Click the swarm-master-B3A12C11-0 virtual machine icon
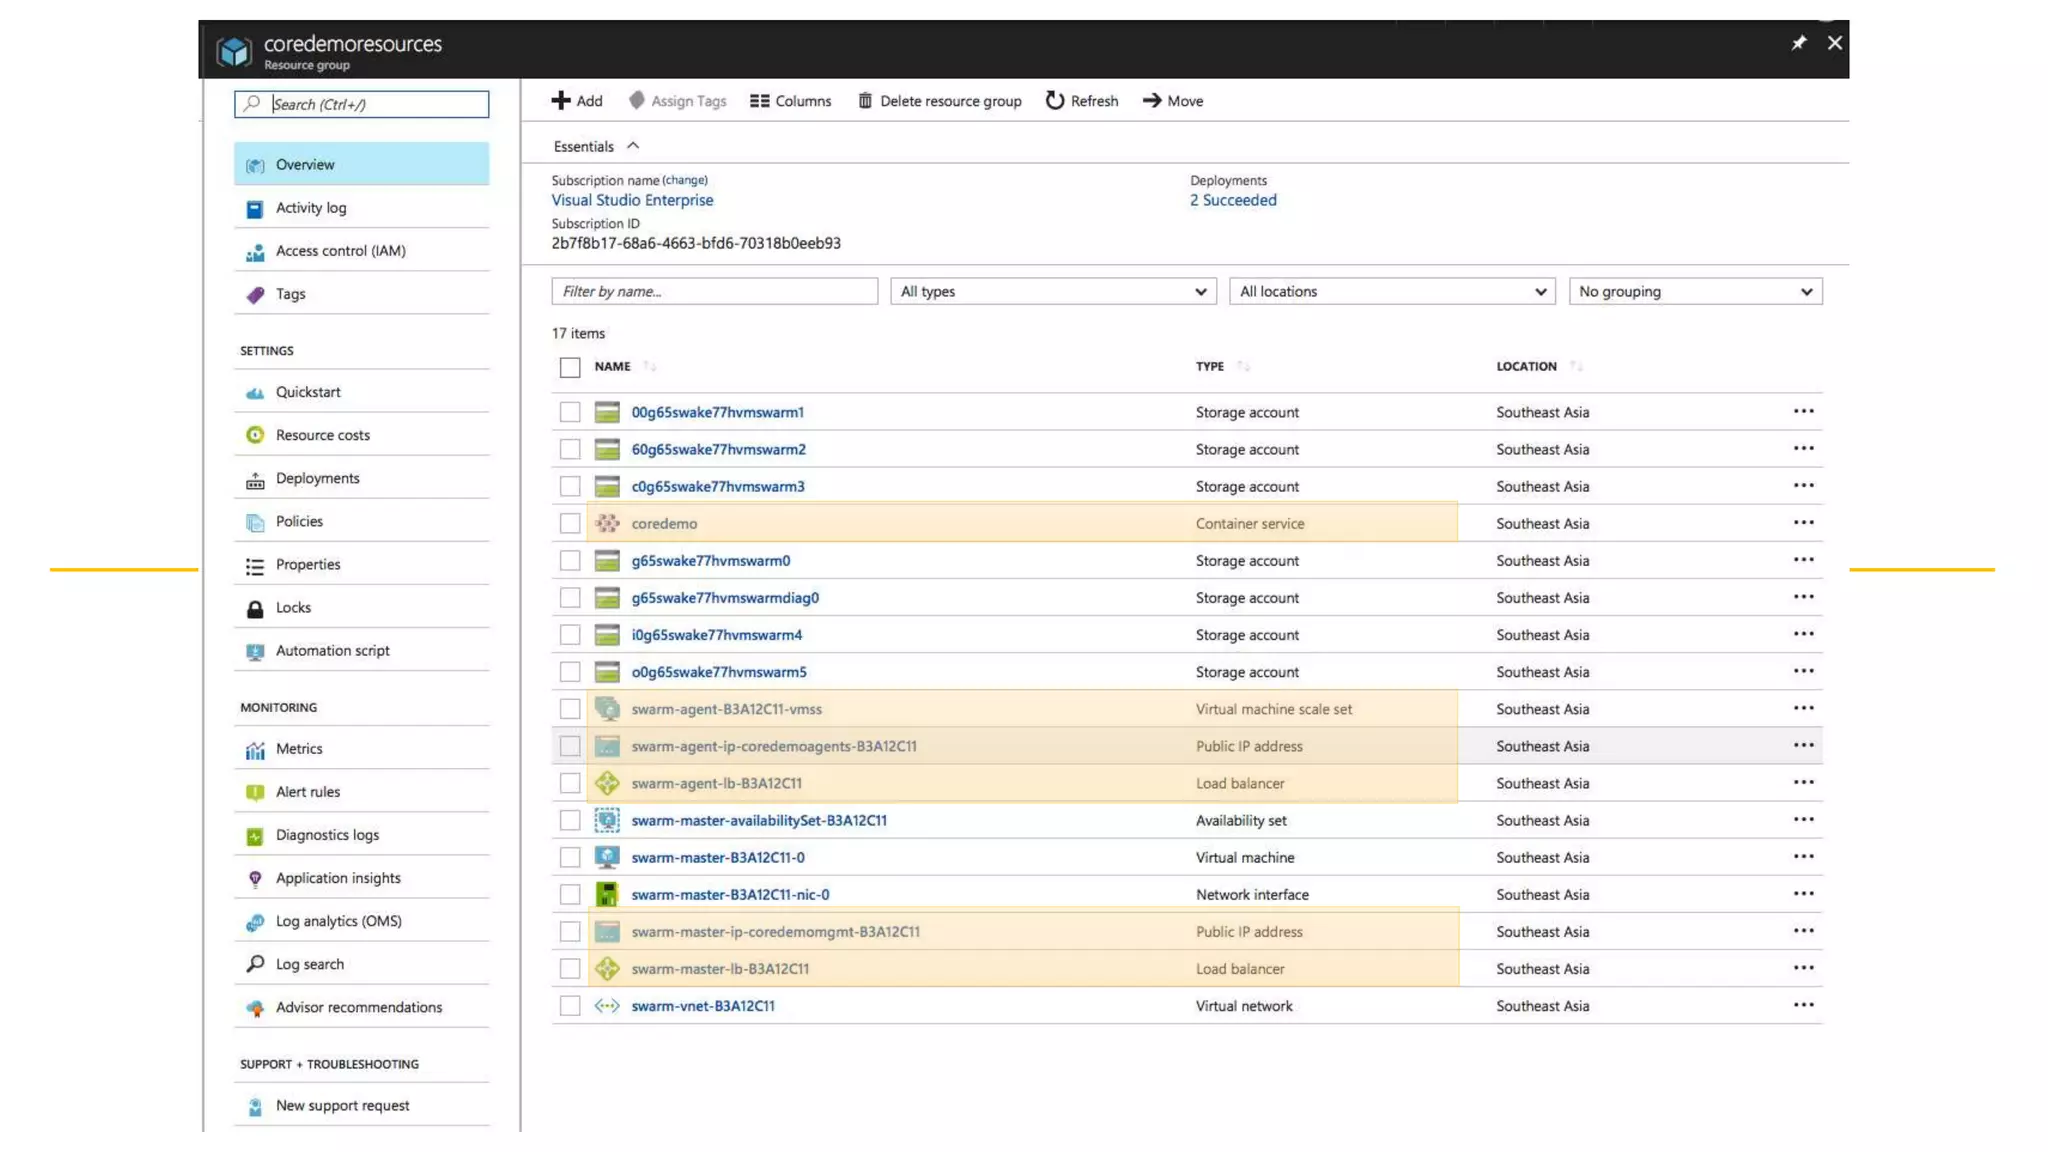Viewport: 2048px width, 1152px height. (x=607, y=857)
